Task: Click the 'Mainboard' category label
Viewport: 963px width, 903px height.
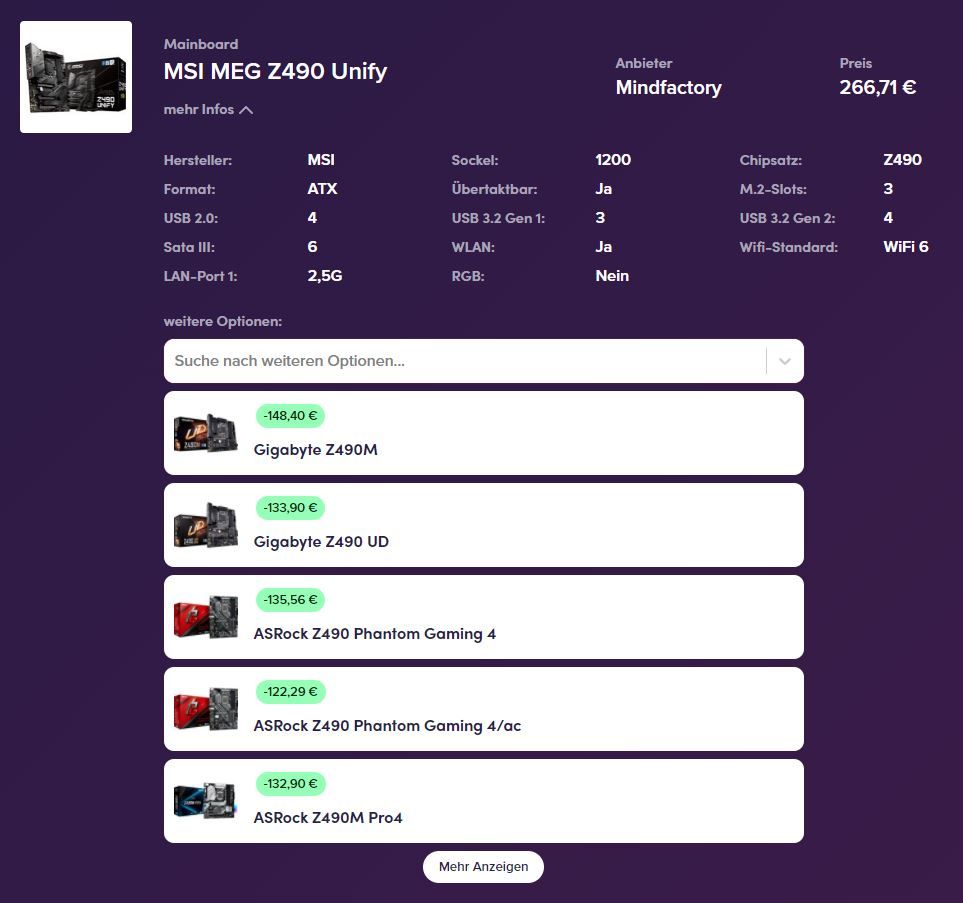Action: (201, 44)
